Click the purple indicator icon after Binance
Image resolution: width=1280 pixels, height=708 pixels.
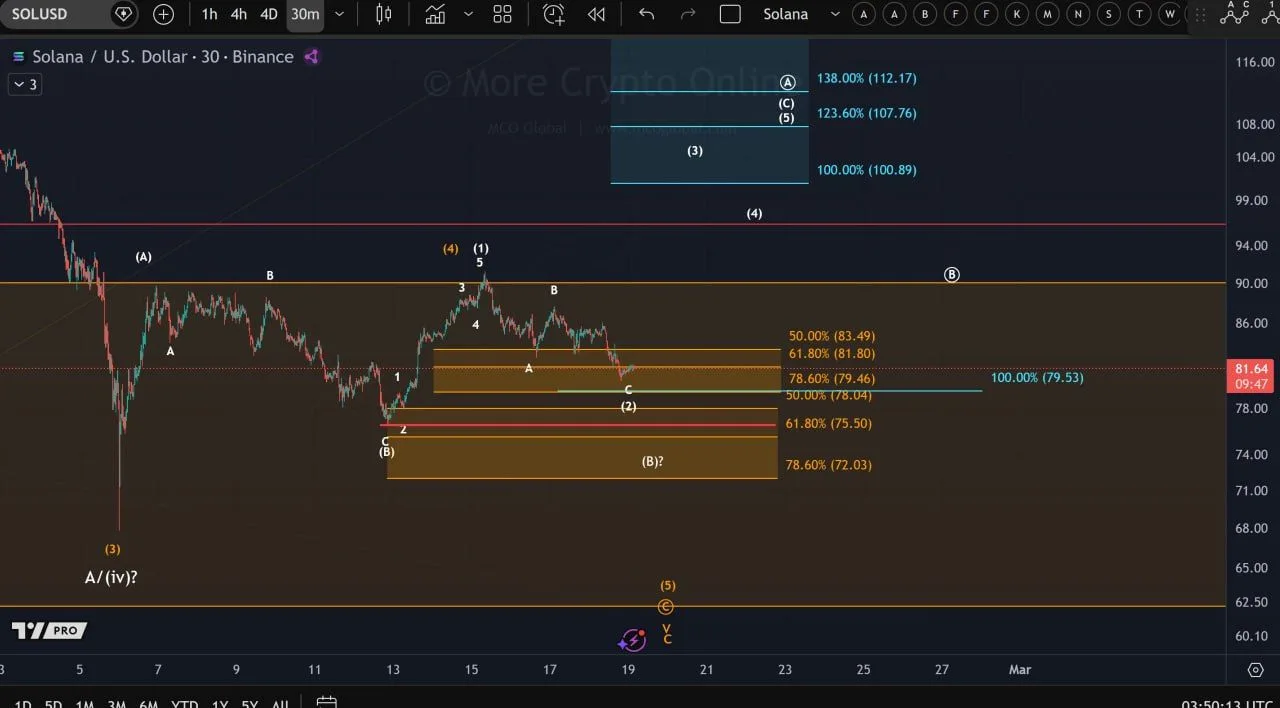pyautogui.click(x=311, y=57)
